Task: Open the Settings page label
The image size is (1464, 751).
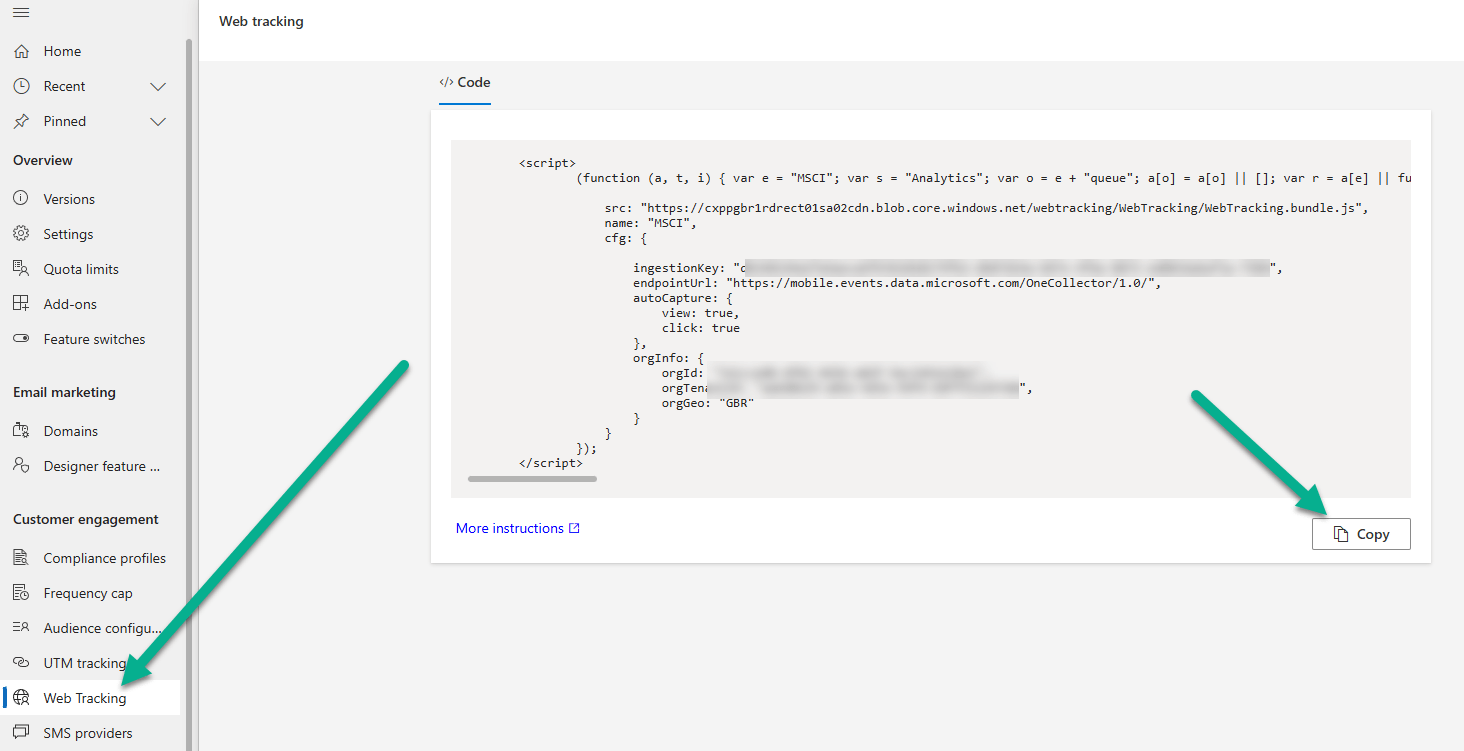Action: tap(68, 234)
